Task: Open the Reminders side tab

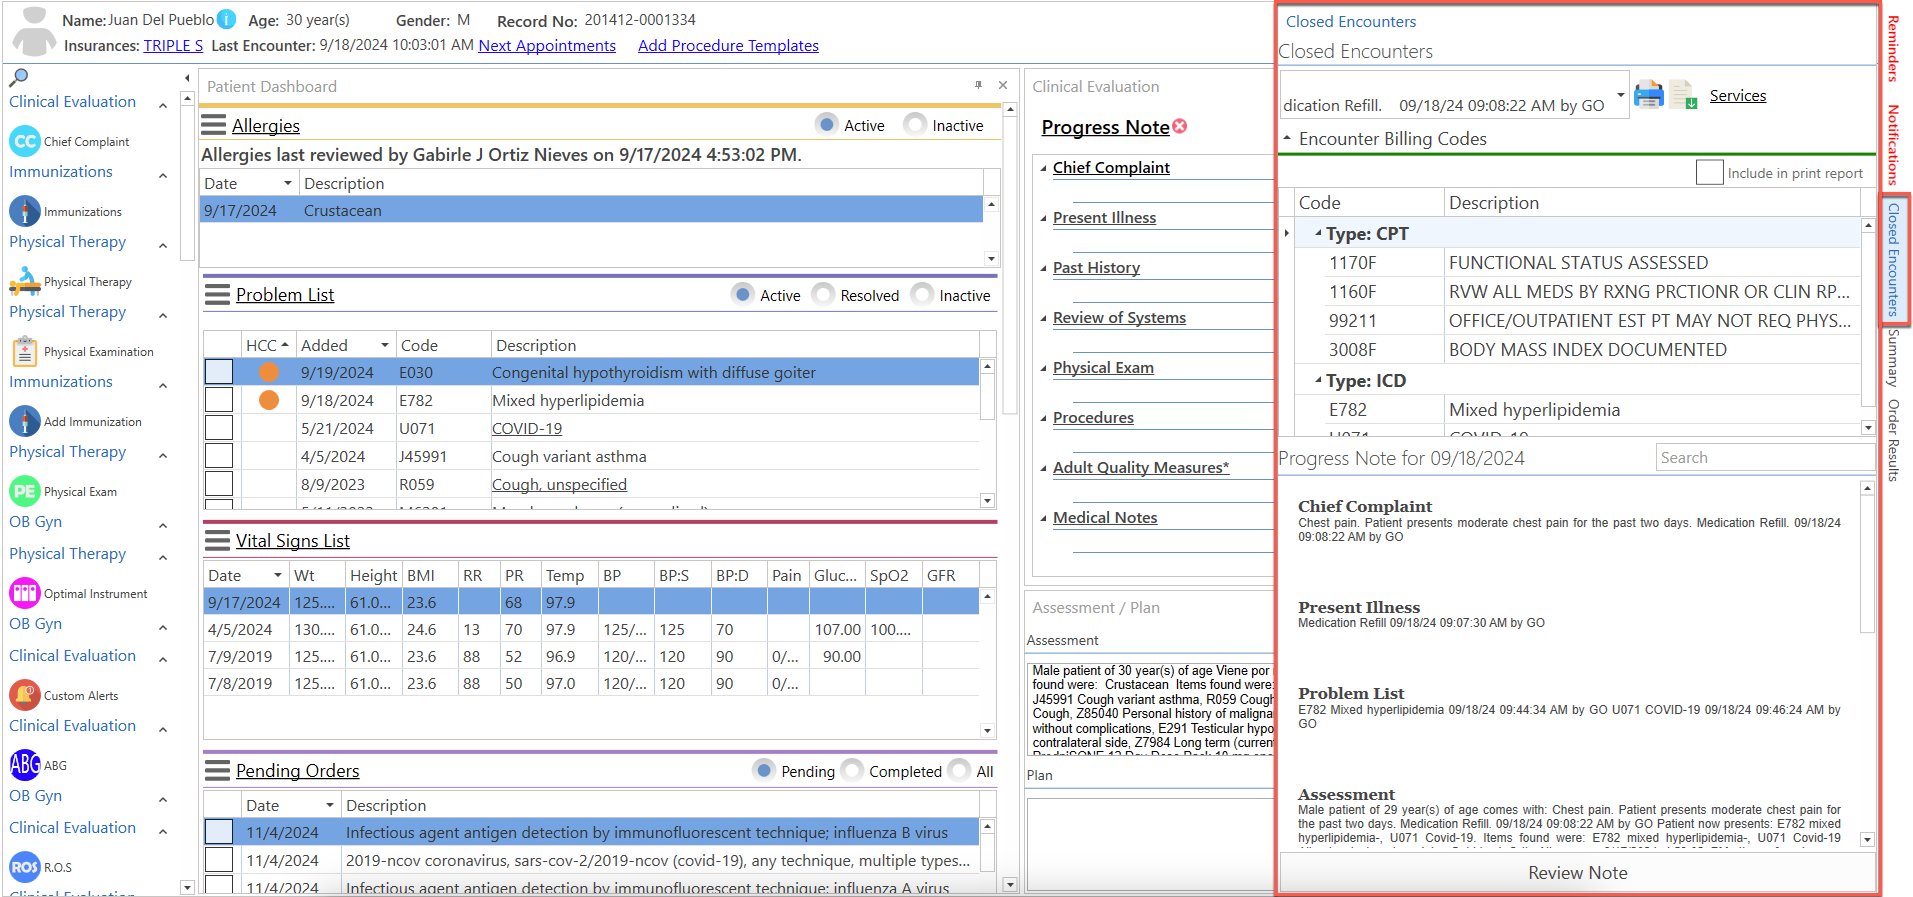Action: [x=1893, y=49]
